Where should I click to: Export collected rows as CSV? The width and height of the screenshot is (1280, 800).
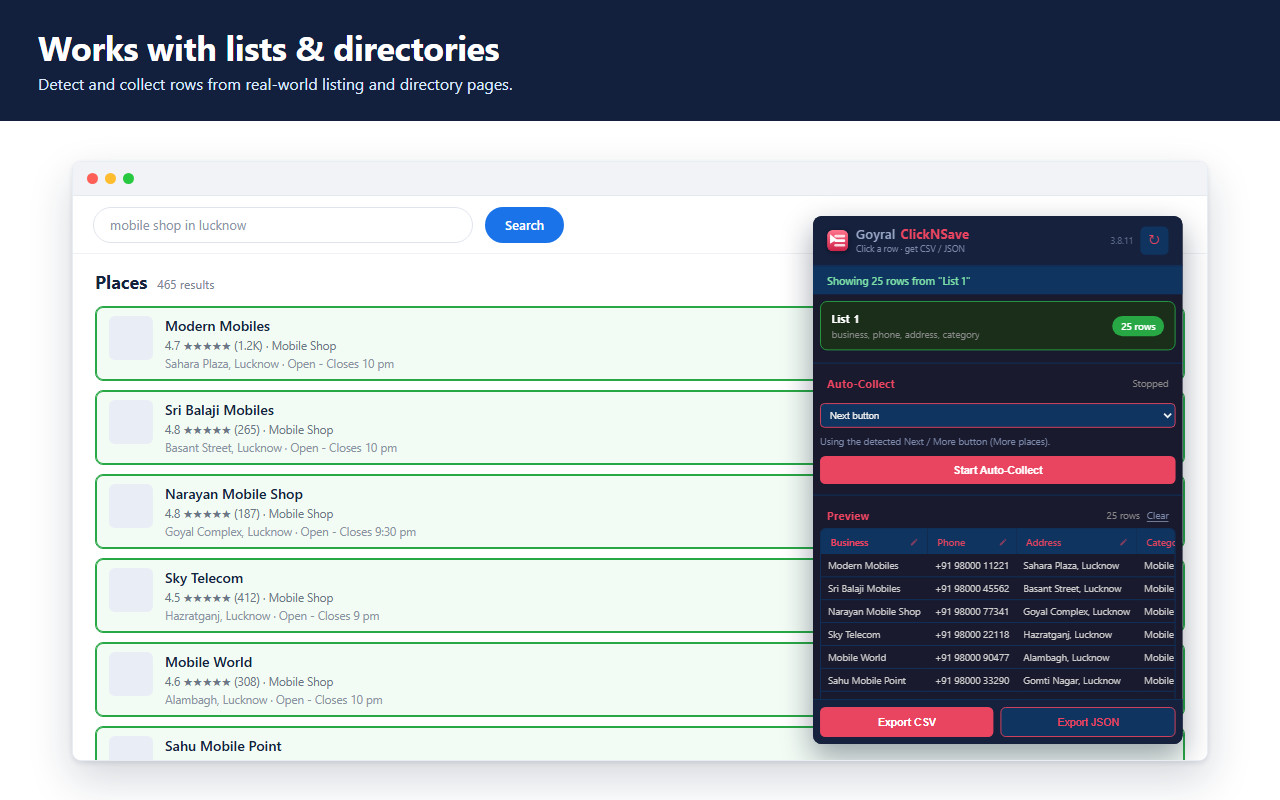coord(906,722)
